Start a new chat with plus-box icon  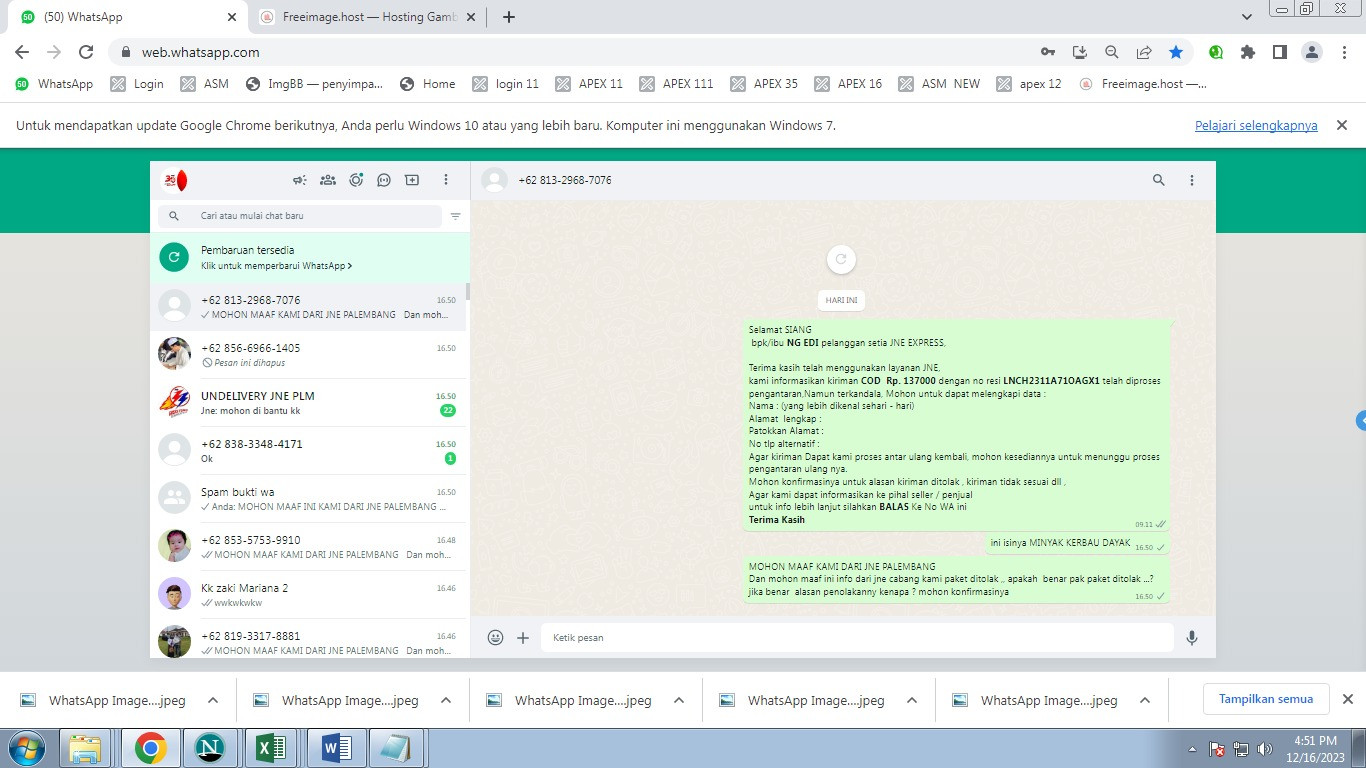[412, 180]
